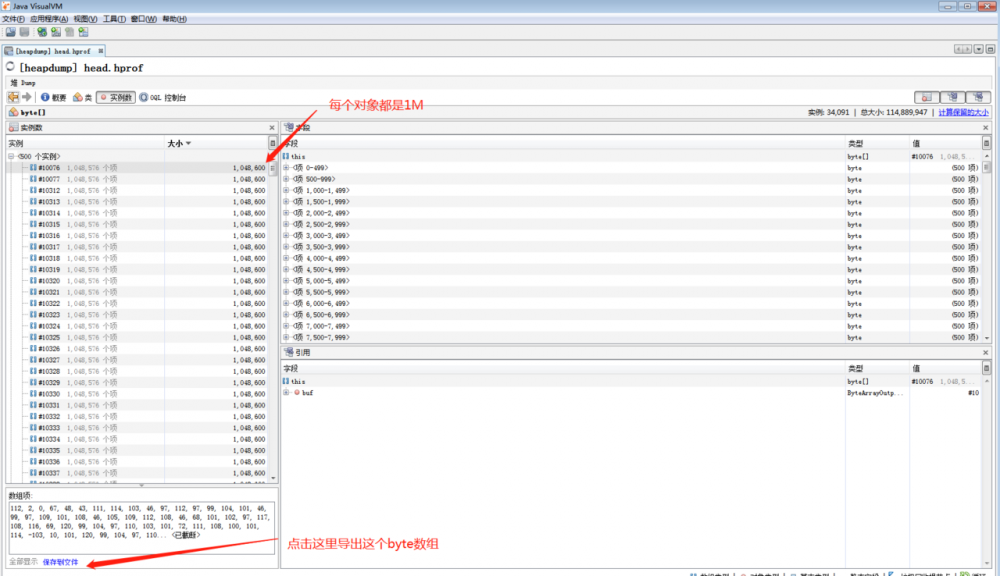The width and height of the screenshot is (1000, 576).
Task: Select the this row in references table
Action: 631,381
